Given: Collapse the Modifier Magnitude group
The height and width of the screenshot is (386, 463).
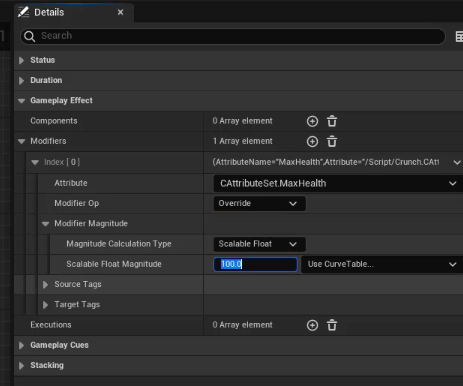Looking at the screenshot, I should [46, 224].
